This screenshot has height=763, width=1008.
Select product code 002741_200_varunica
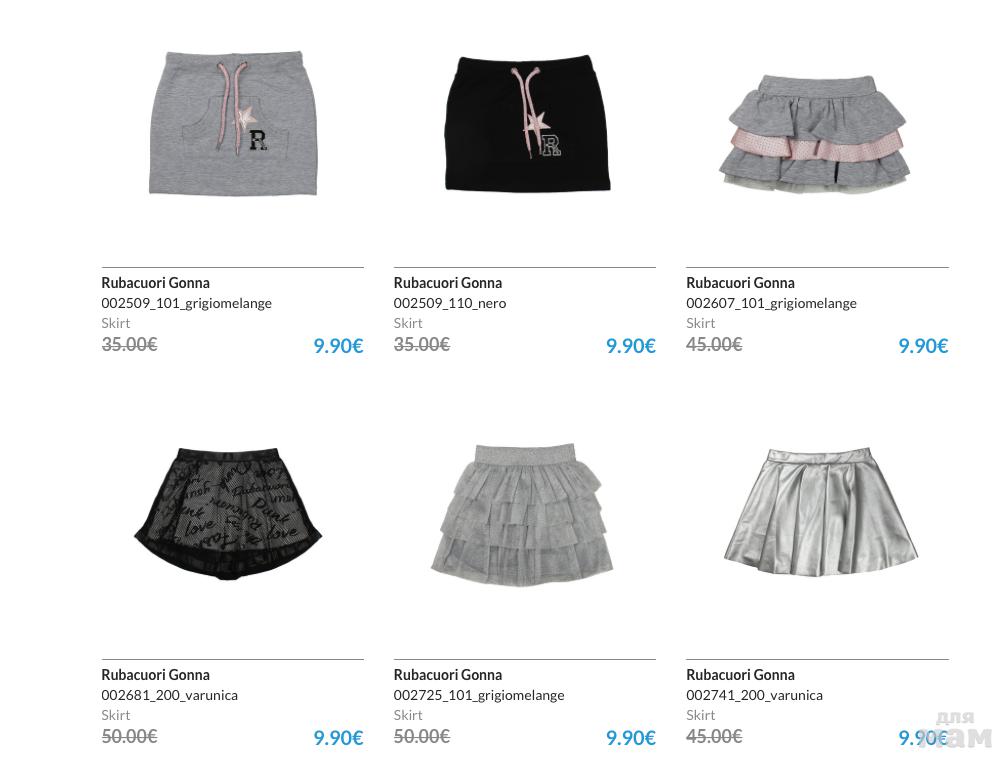click(x=755, y=695)
